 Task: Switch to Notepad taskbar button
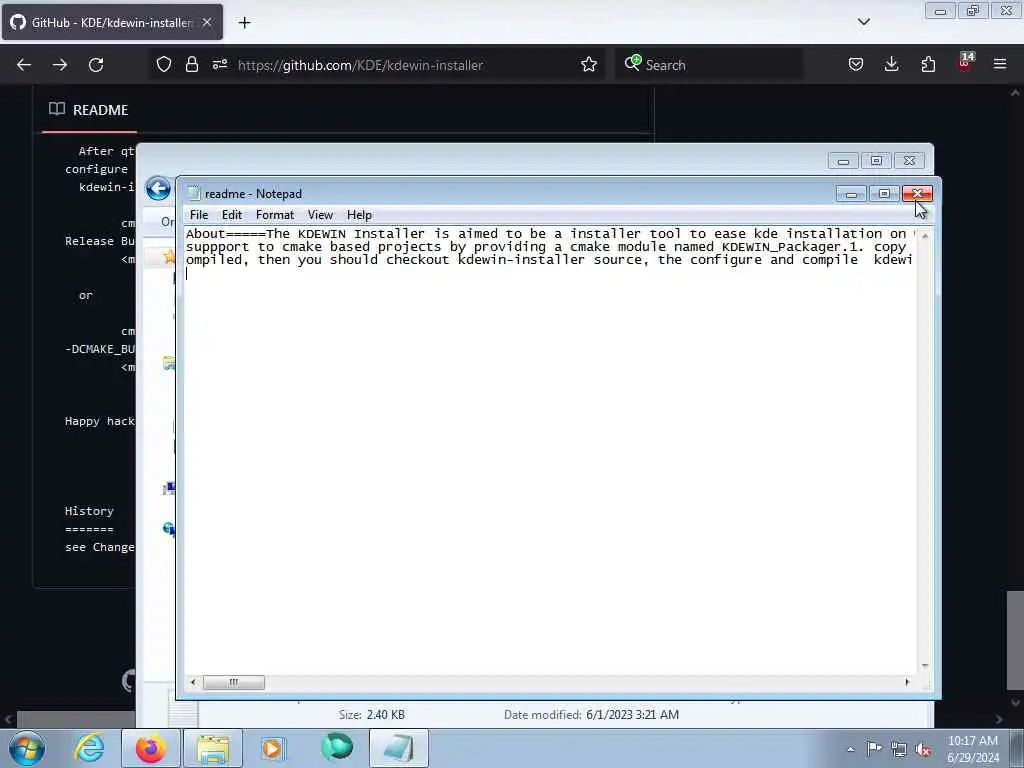point(399,748)
